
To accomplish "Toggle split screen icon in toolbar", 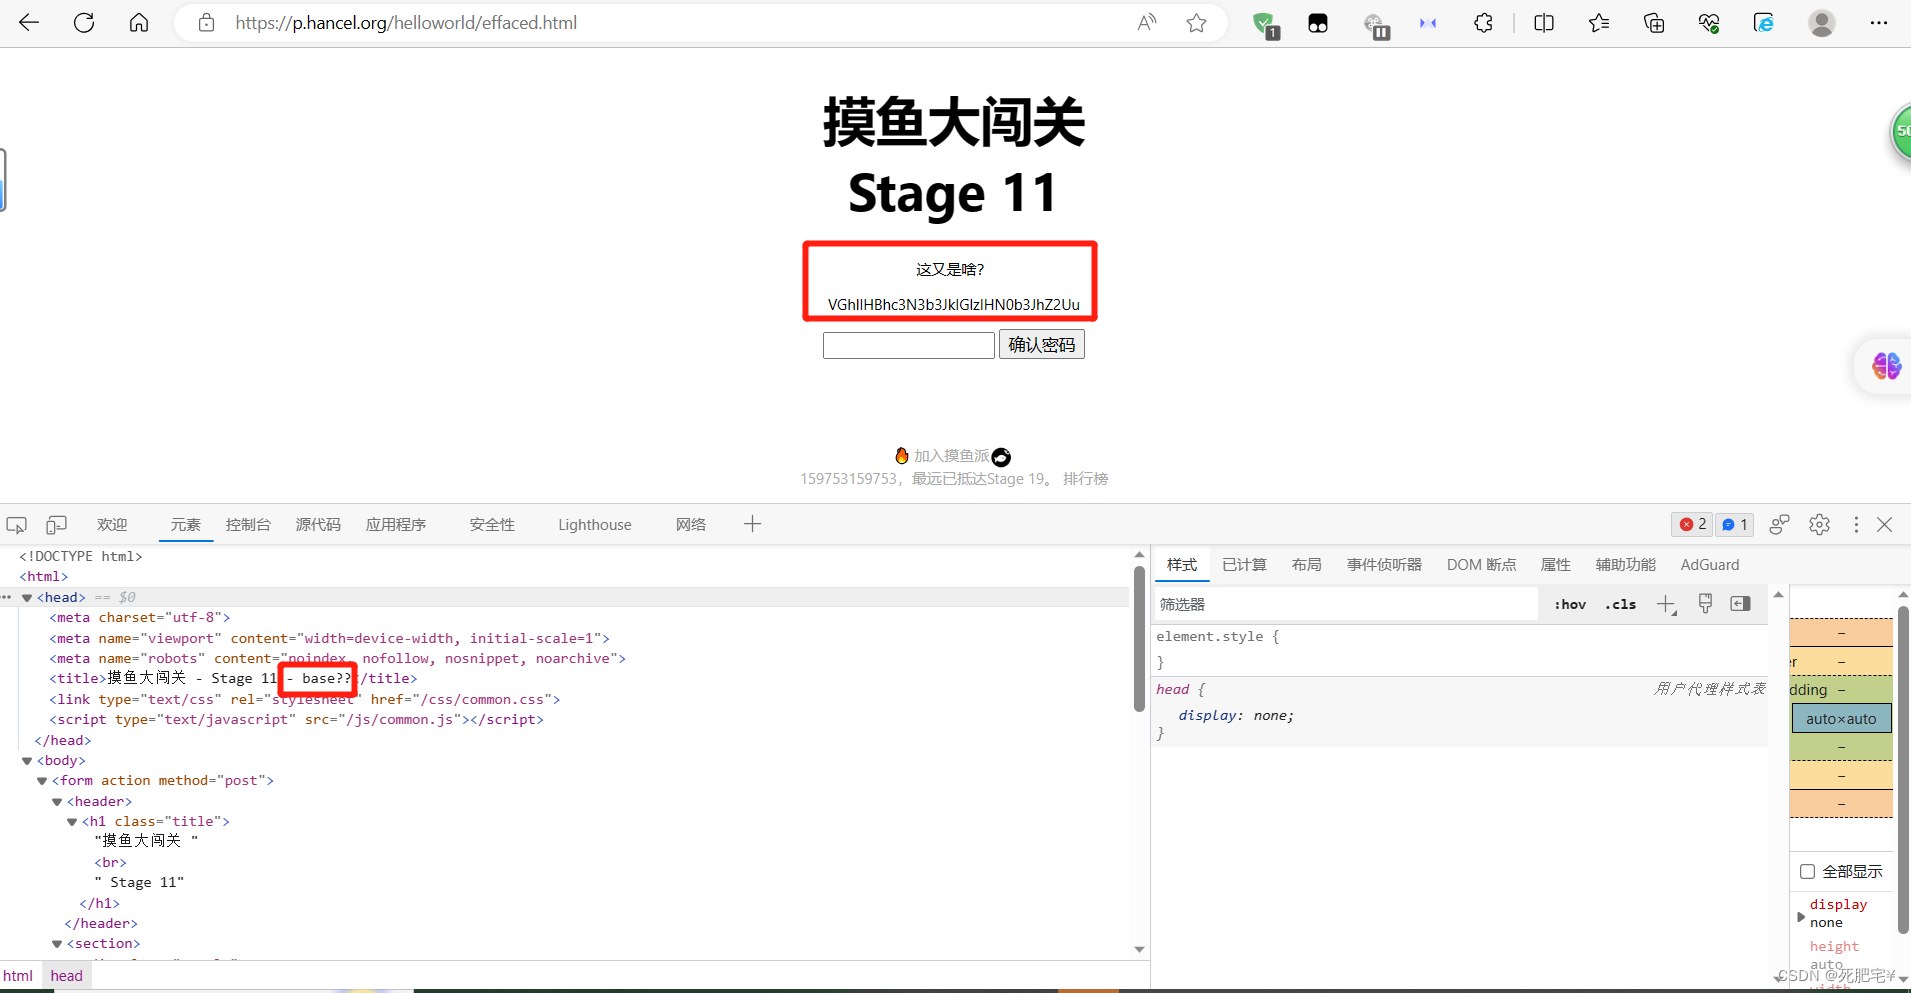I will pyautogui.click(x=1544, y=22).
